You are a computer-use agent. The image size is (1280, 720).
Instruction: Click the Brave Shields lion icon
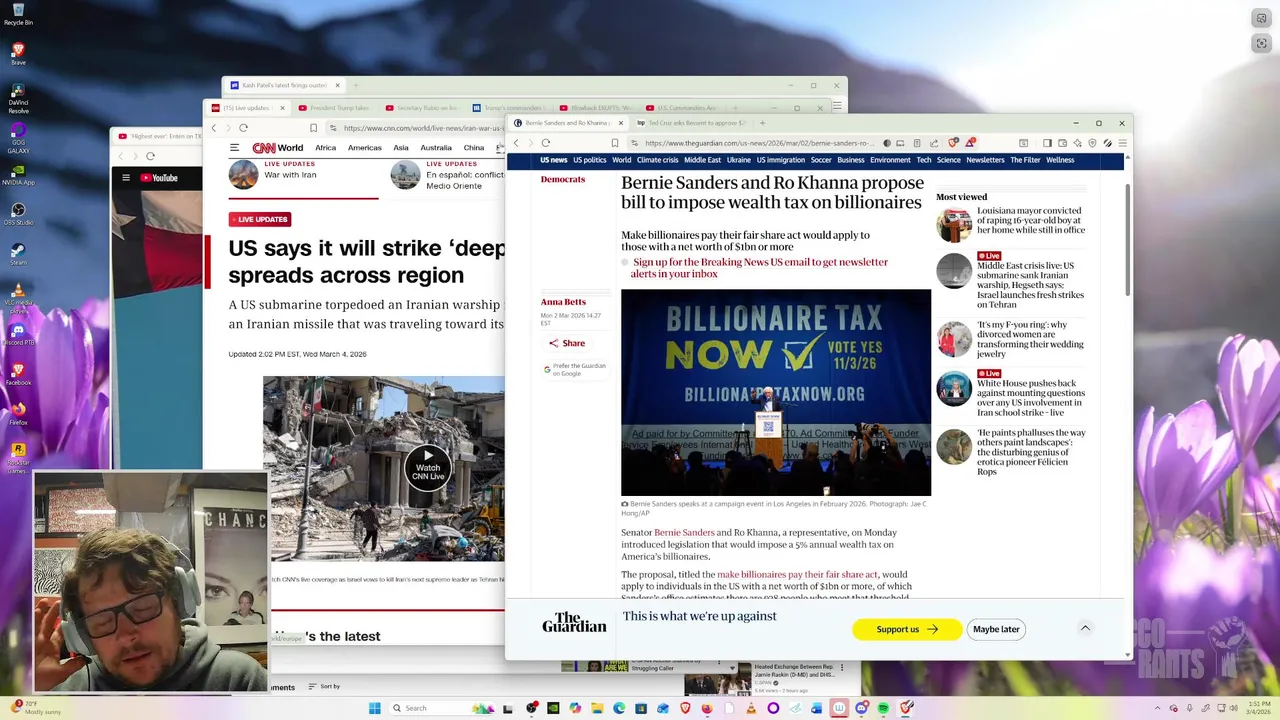pos(953,143)
